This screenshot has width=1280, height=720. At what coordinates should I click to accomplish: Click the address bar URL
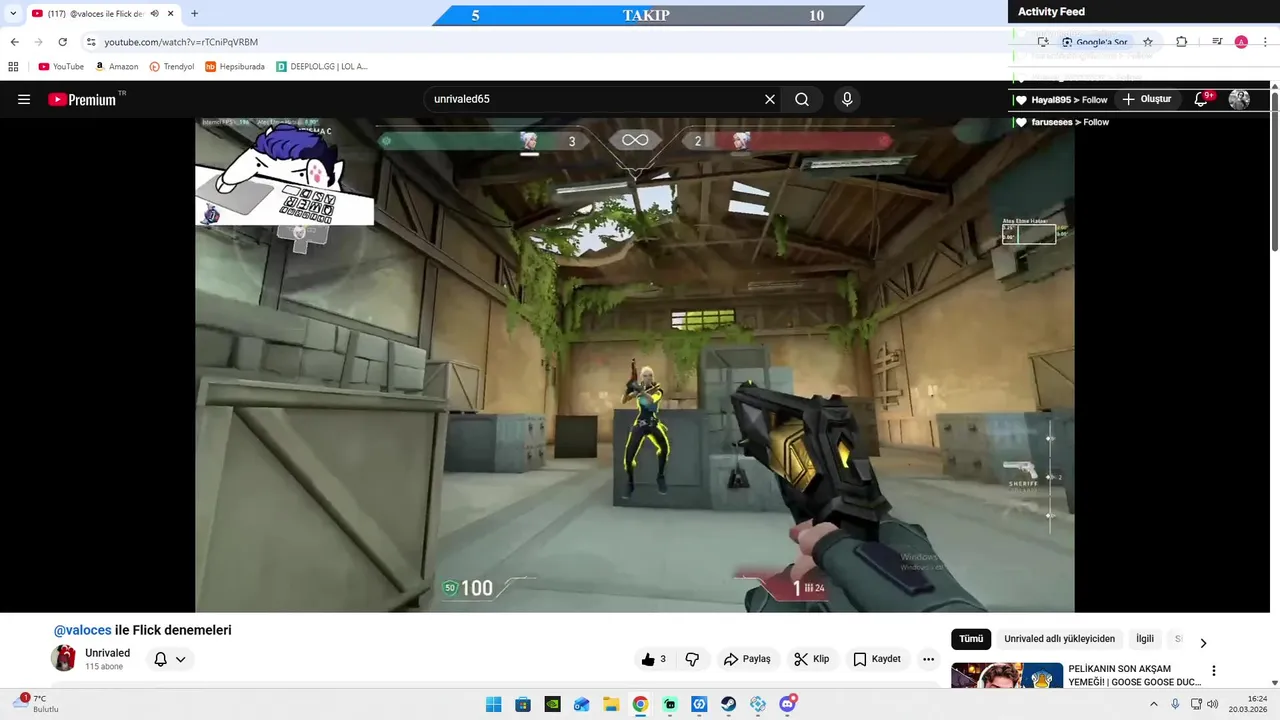pos(181,42)
